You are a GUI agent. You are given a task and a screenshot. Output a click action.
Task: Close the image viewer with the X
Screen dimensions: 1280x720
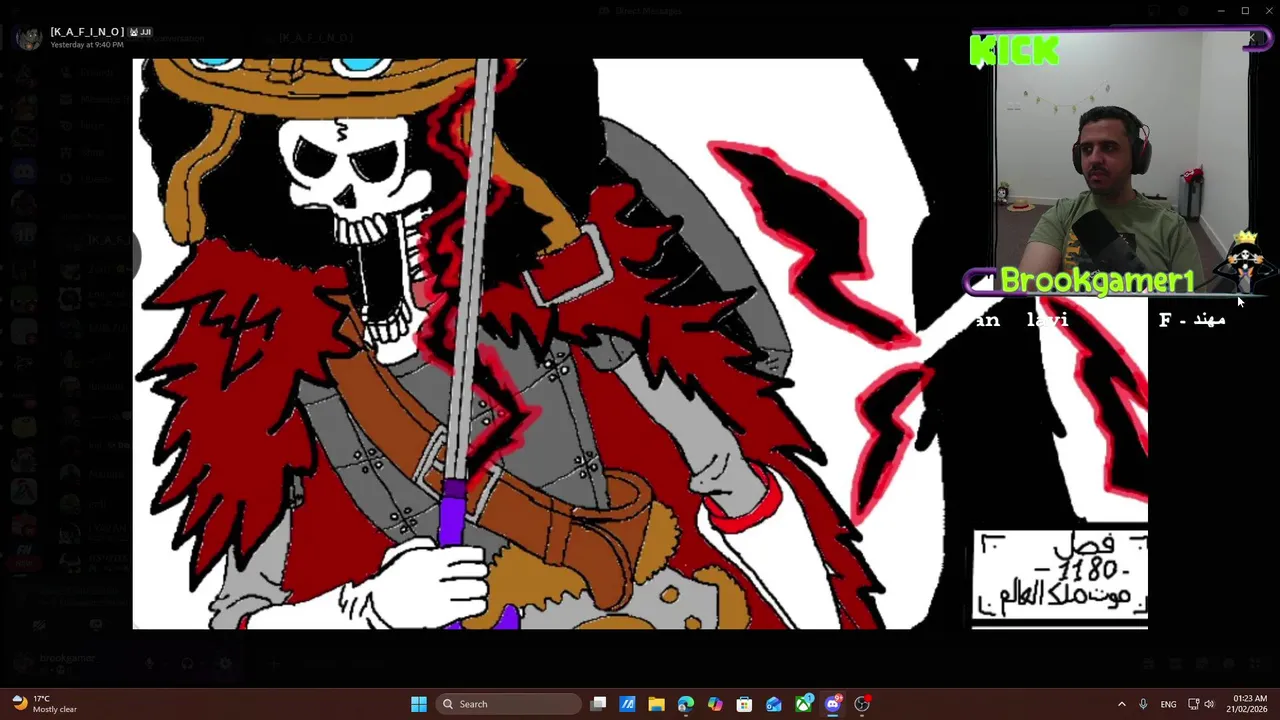pyautogui.click(x=1252, y=38)
